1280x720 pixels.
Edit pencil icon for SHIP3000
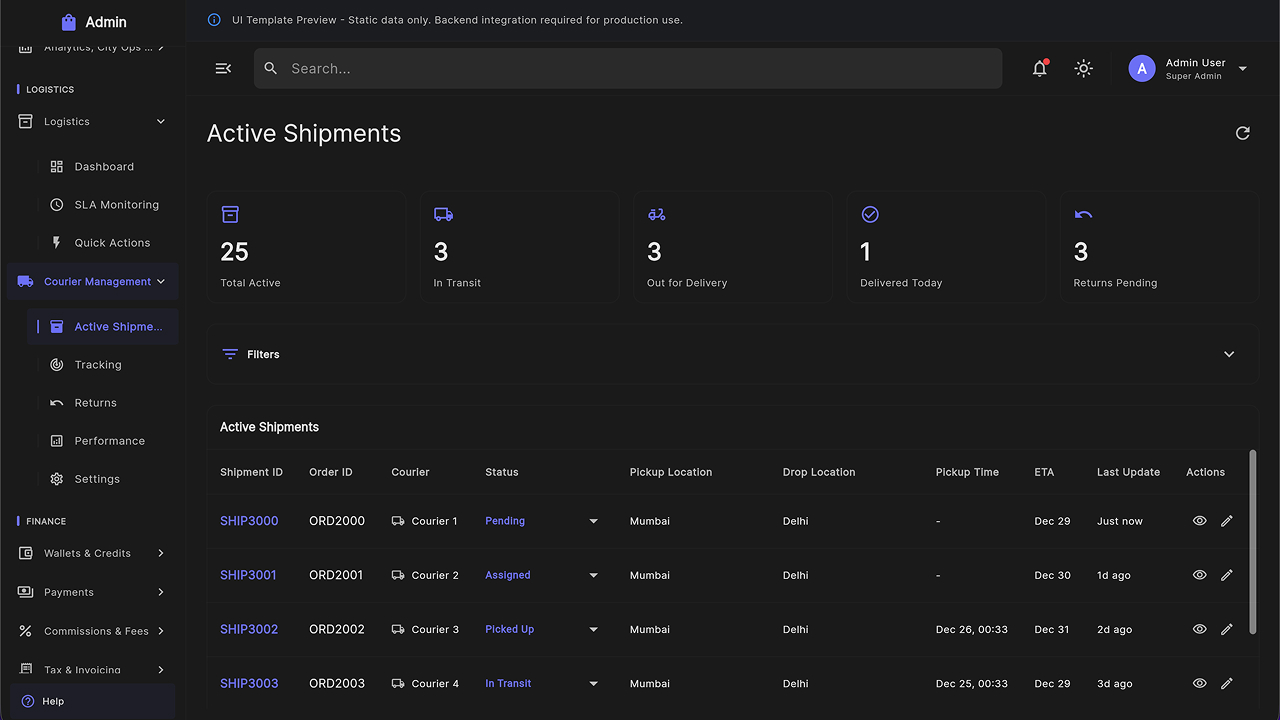pos(1227,521)
